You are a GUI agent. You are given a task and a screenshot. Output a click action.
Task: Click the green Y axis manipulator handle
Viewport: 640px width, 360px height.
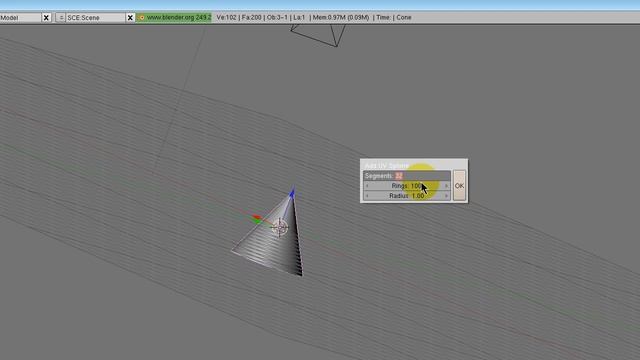[x=257, y=221]
